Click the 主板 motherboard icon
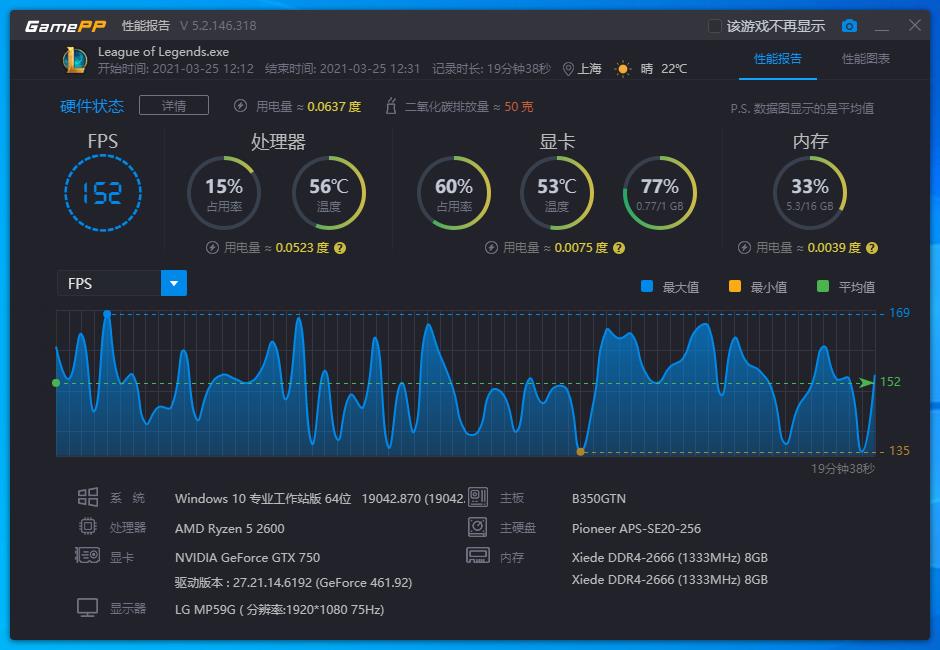The image size is (940, 650). (477, 498)
